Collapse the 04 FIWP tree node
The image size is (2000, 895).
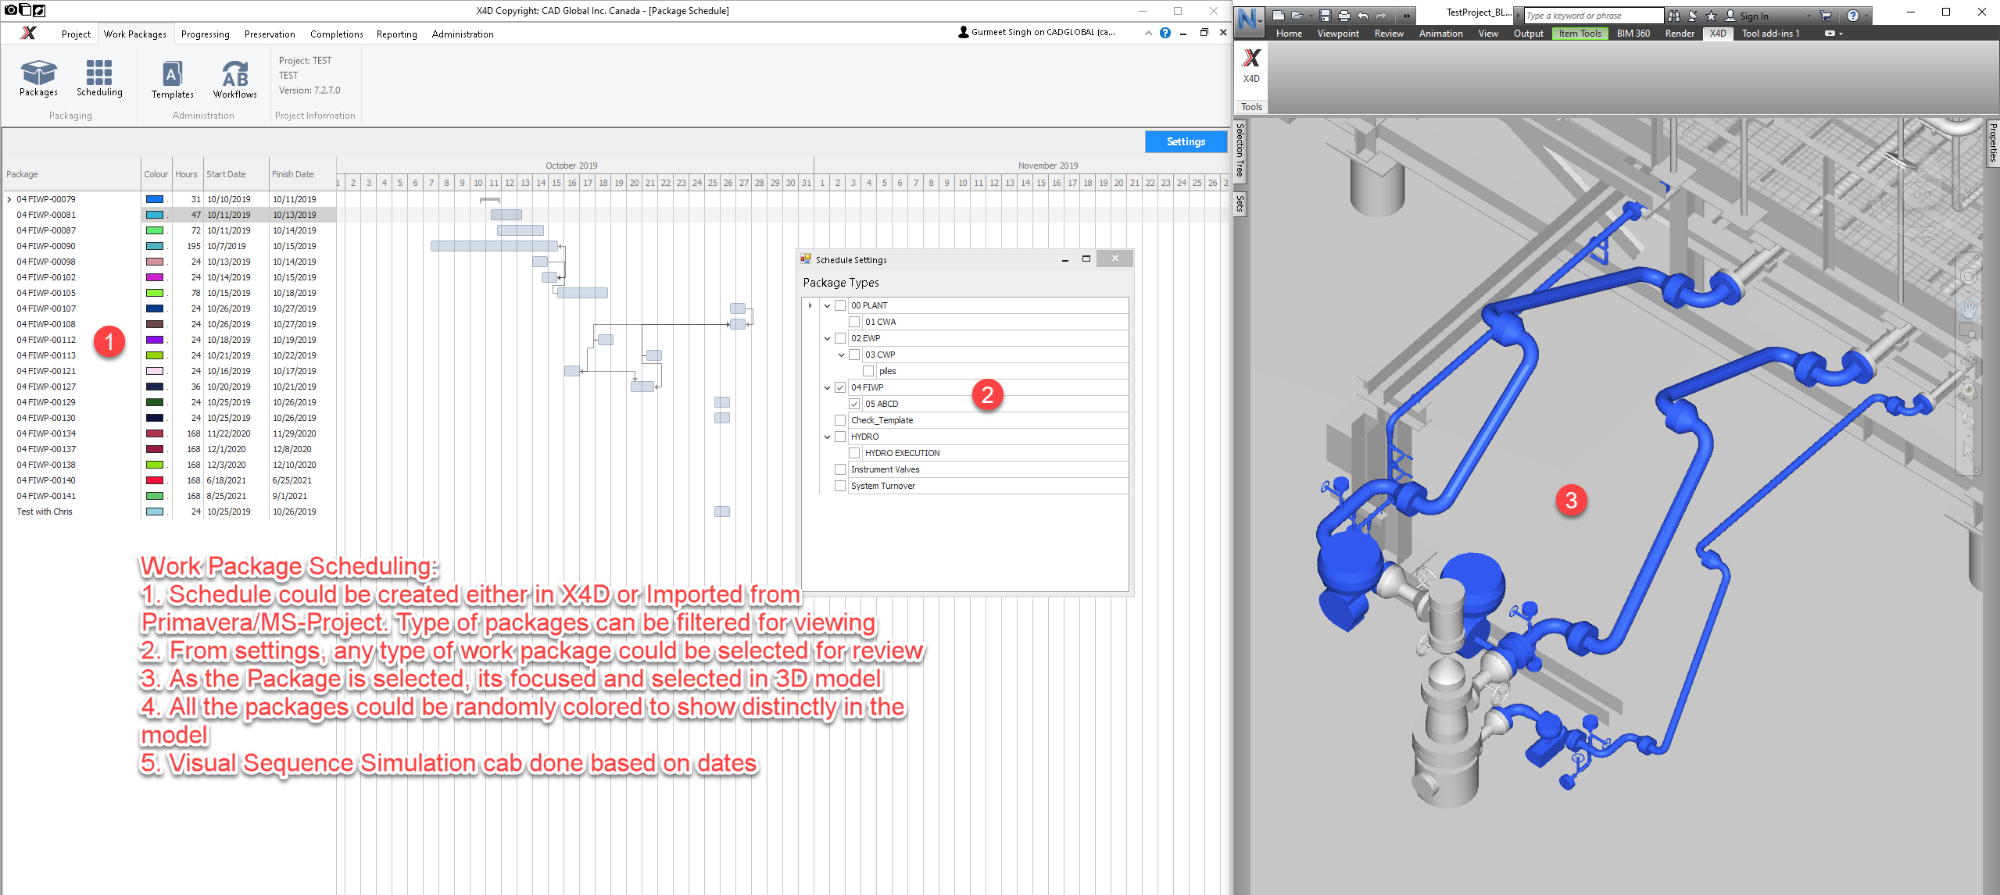[827, 388]
